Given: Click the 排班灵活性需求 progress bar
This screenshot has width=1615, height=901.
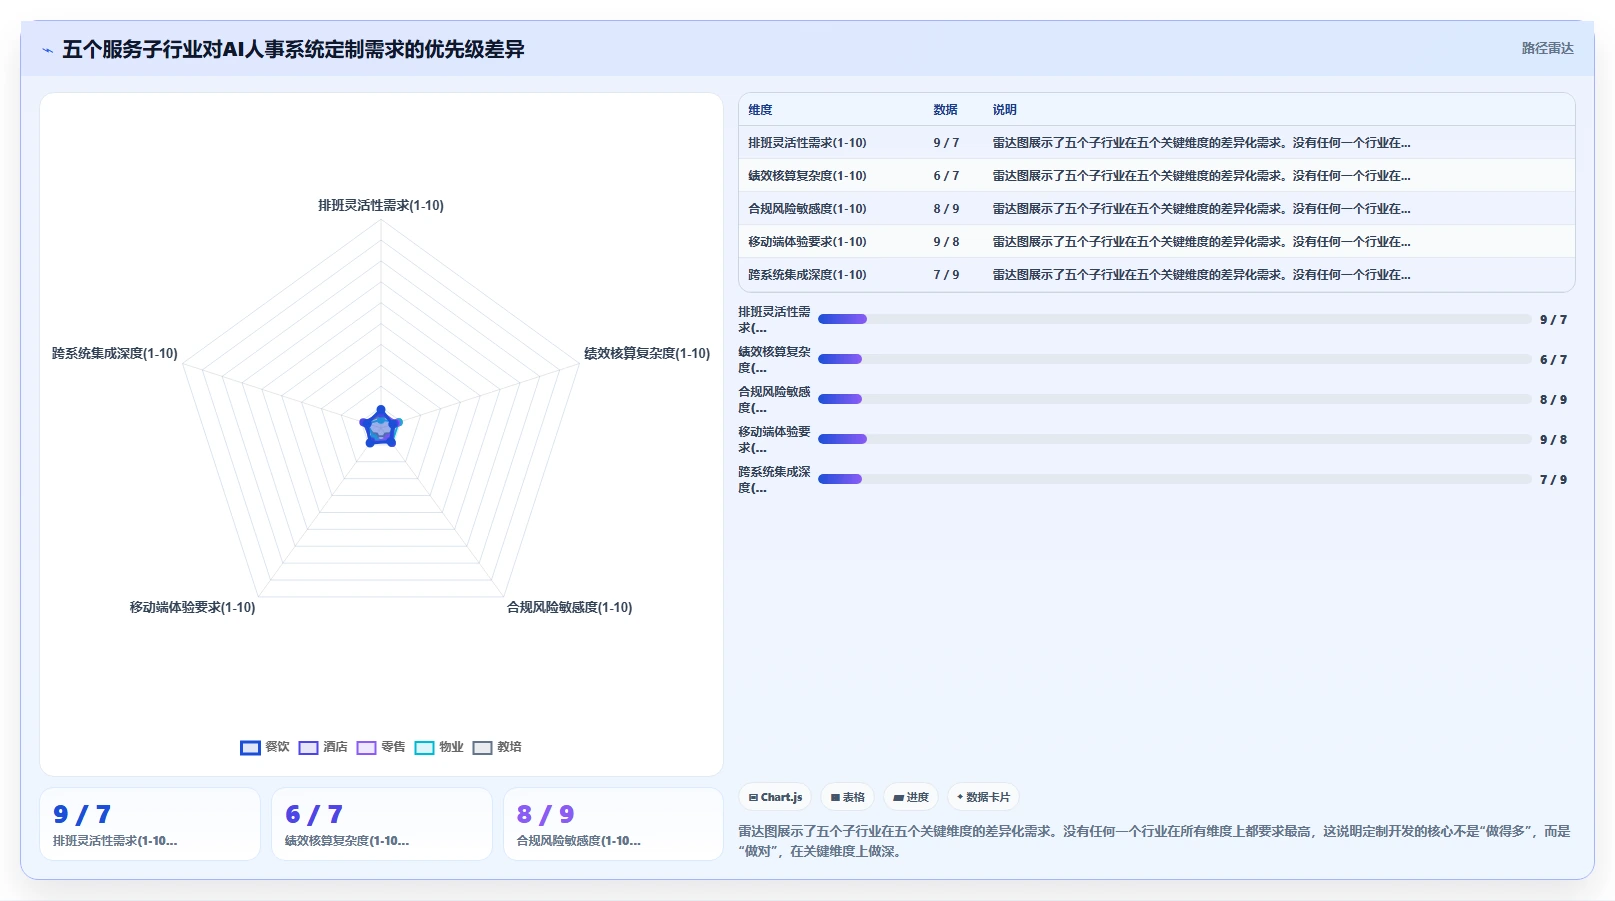Looking at the screenshot, I should [x=1175, y=319].
